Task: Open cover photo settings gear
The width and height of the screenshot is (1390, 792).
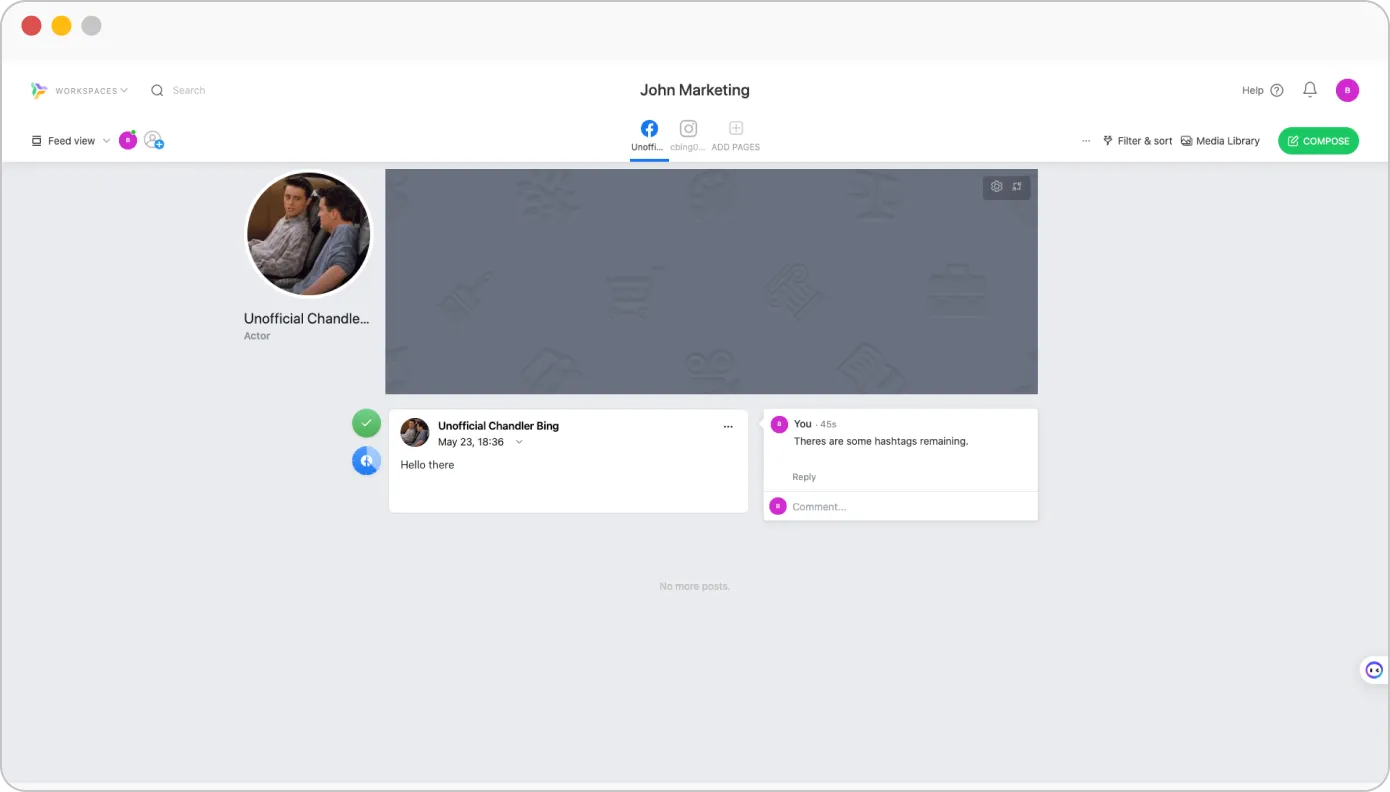Action: tap(996, 187)
